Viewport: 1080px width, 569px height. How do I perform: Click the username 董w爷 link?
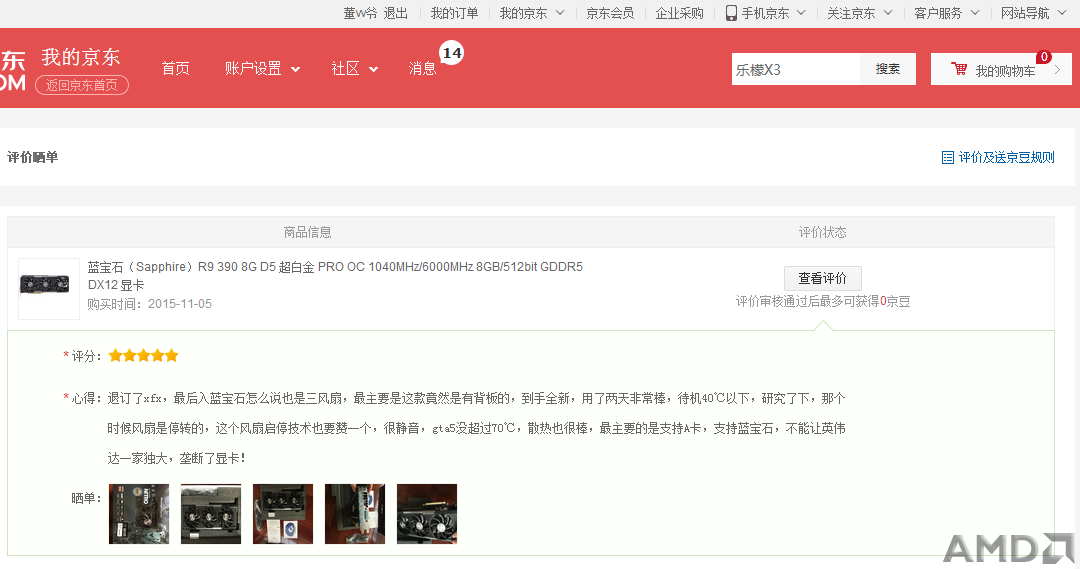(x=360, y=13)
